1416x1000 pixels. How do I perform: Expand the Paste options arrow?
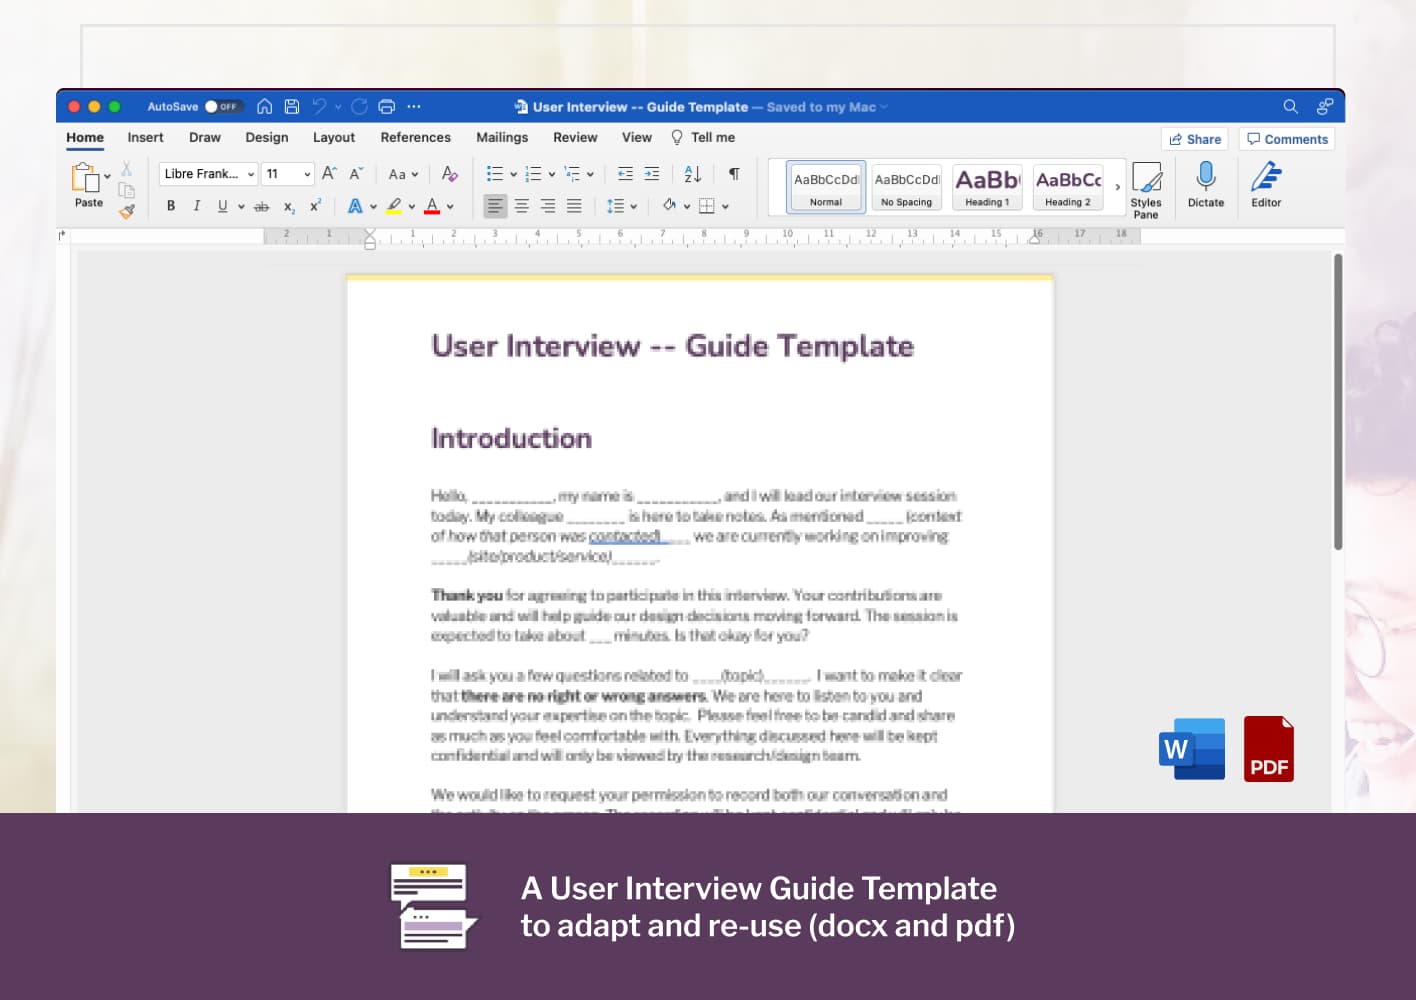click(x=107, y=178)
